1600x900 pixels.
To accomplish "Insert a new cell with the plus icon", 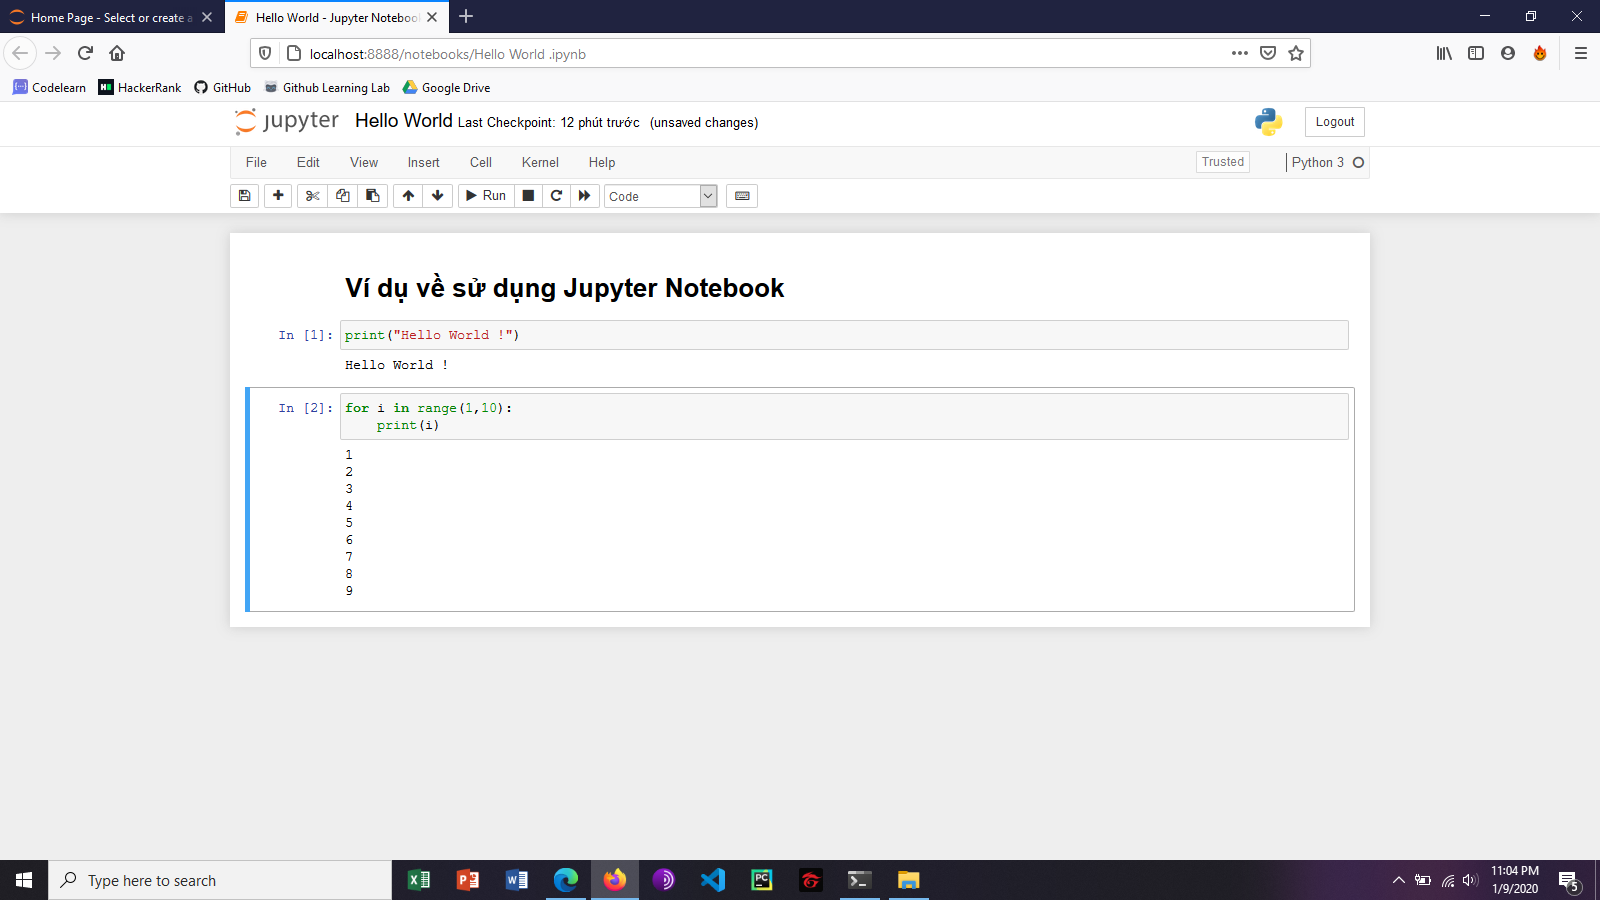I will tap(278, 196).
